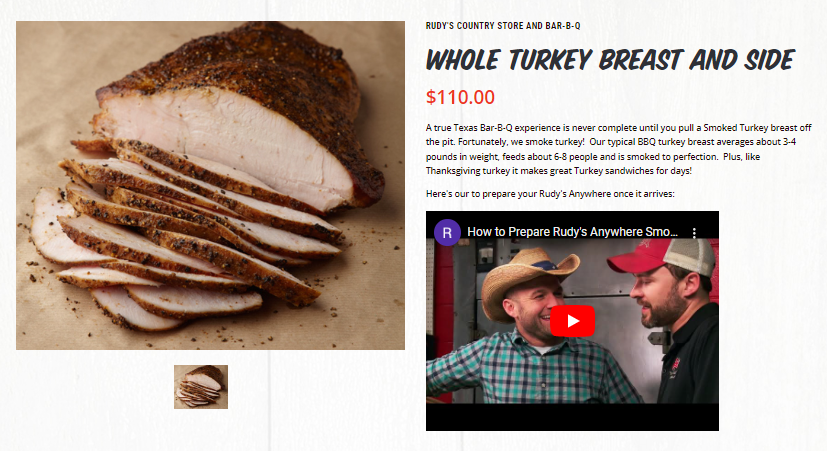The height and width of the screenshot is (451, 827).
Task: Click the line mentioning Thanksgiving turkey sandwiches
Action: pyautogui.click(x=559, y=171)
